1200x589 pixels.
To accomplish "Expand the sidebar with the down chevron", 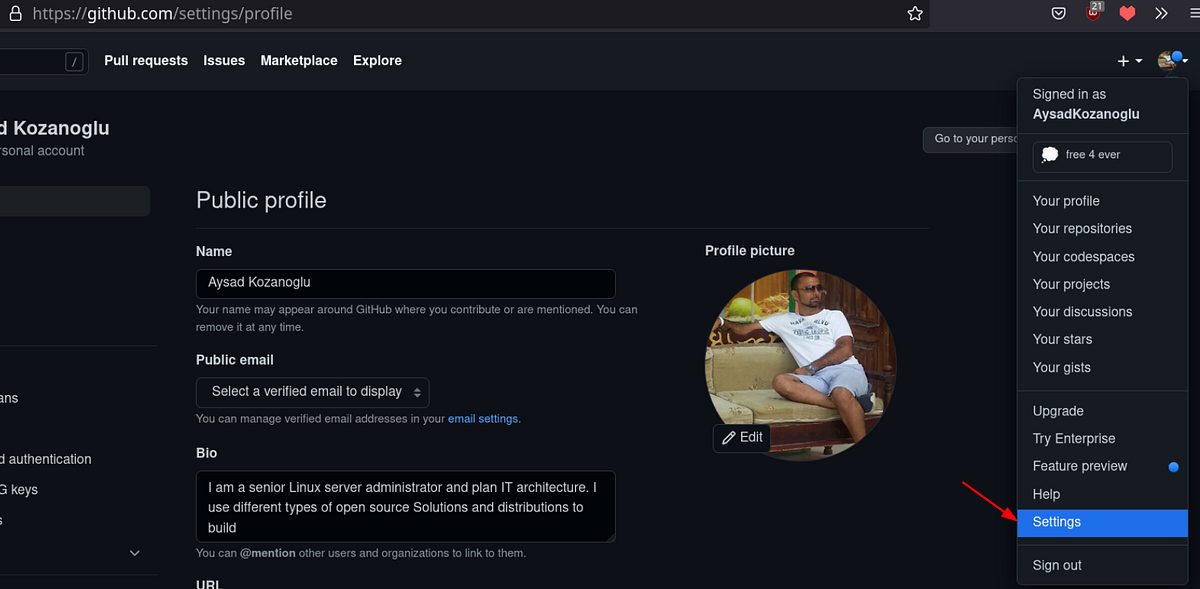I will click(134, 552).
